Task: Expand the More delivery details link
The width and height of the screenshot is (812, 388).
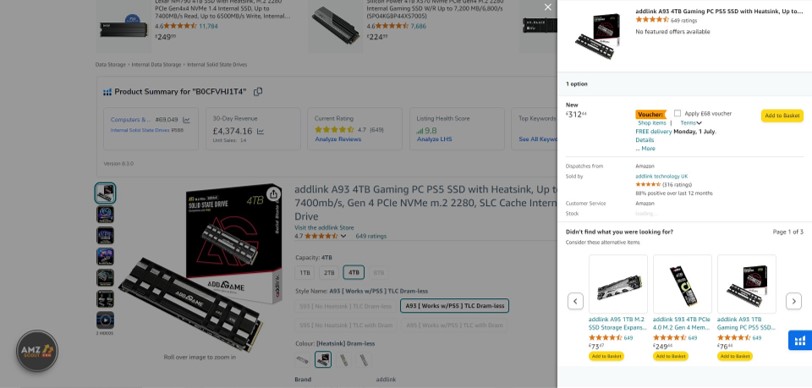Action: (x=645, y=149)
